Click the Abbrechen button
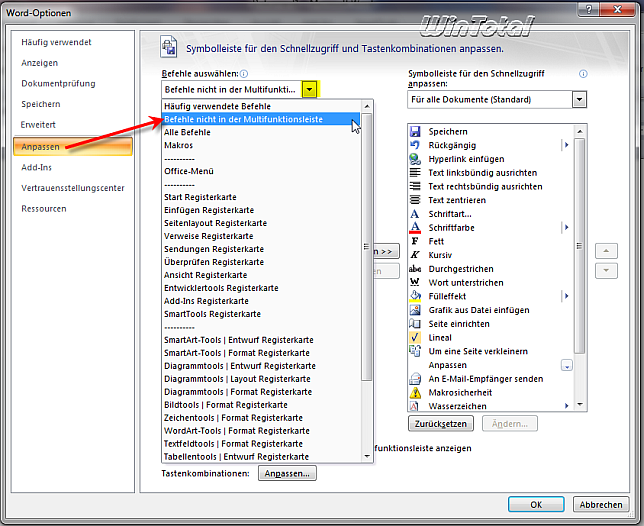 click(x=601, y=505)
